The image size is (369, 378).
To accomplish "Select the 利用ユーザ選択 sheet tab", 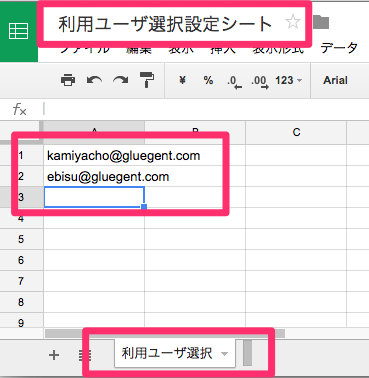I will pyautogui.click(x=167, y=353).
